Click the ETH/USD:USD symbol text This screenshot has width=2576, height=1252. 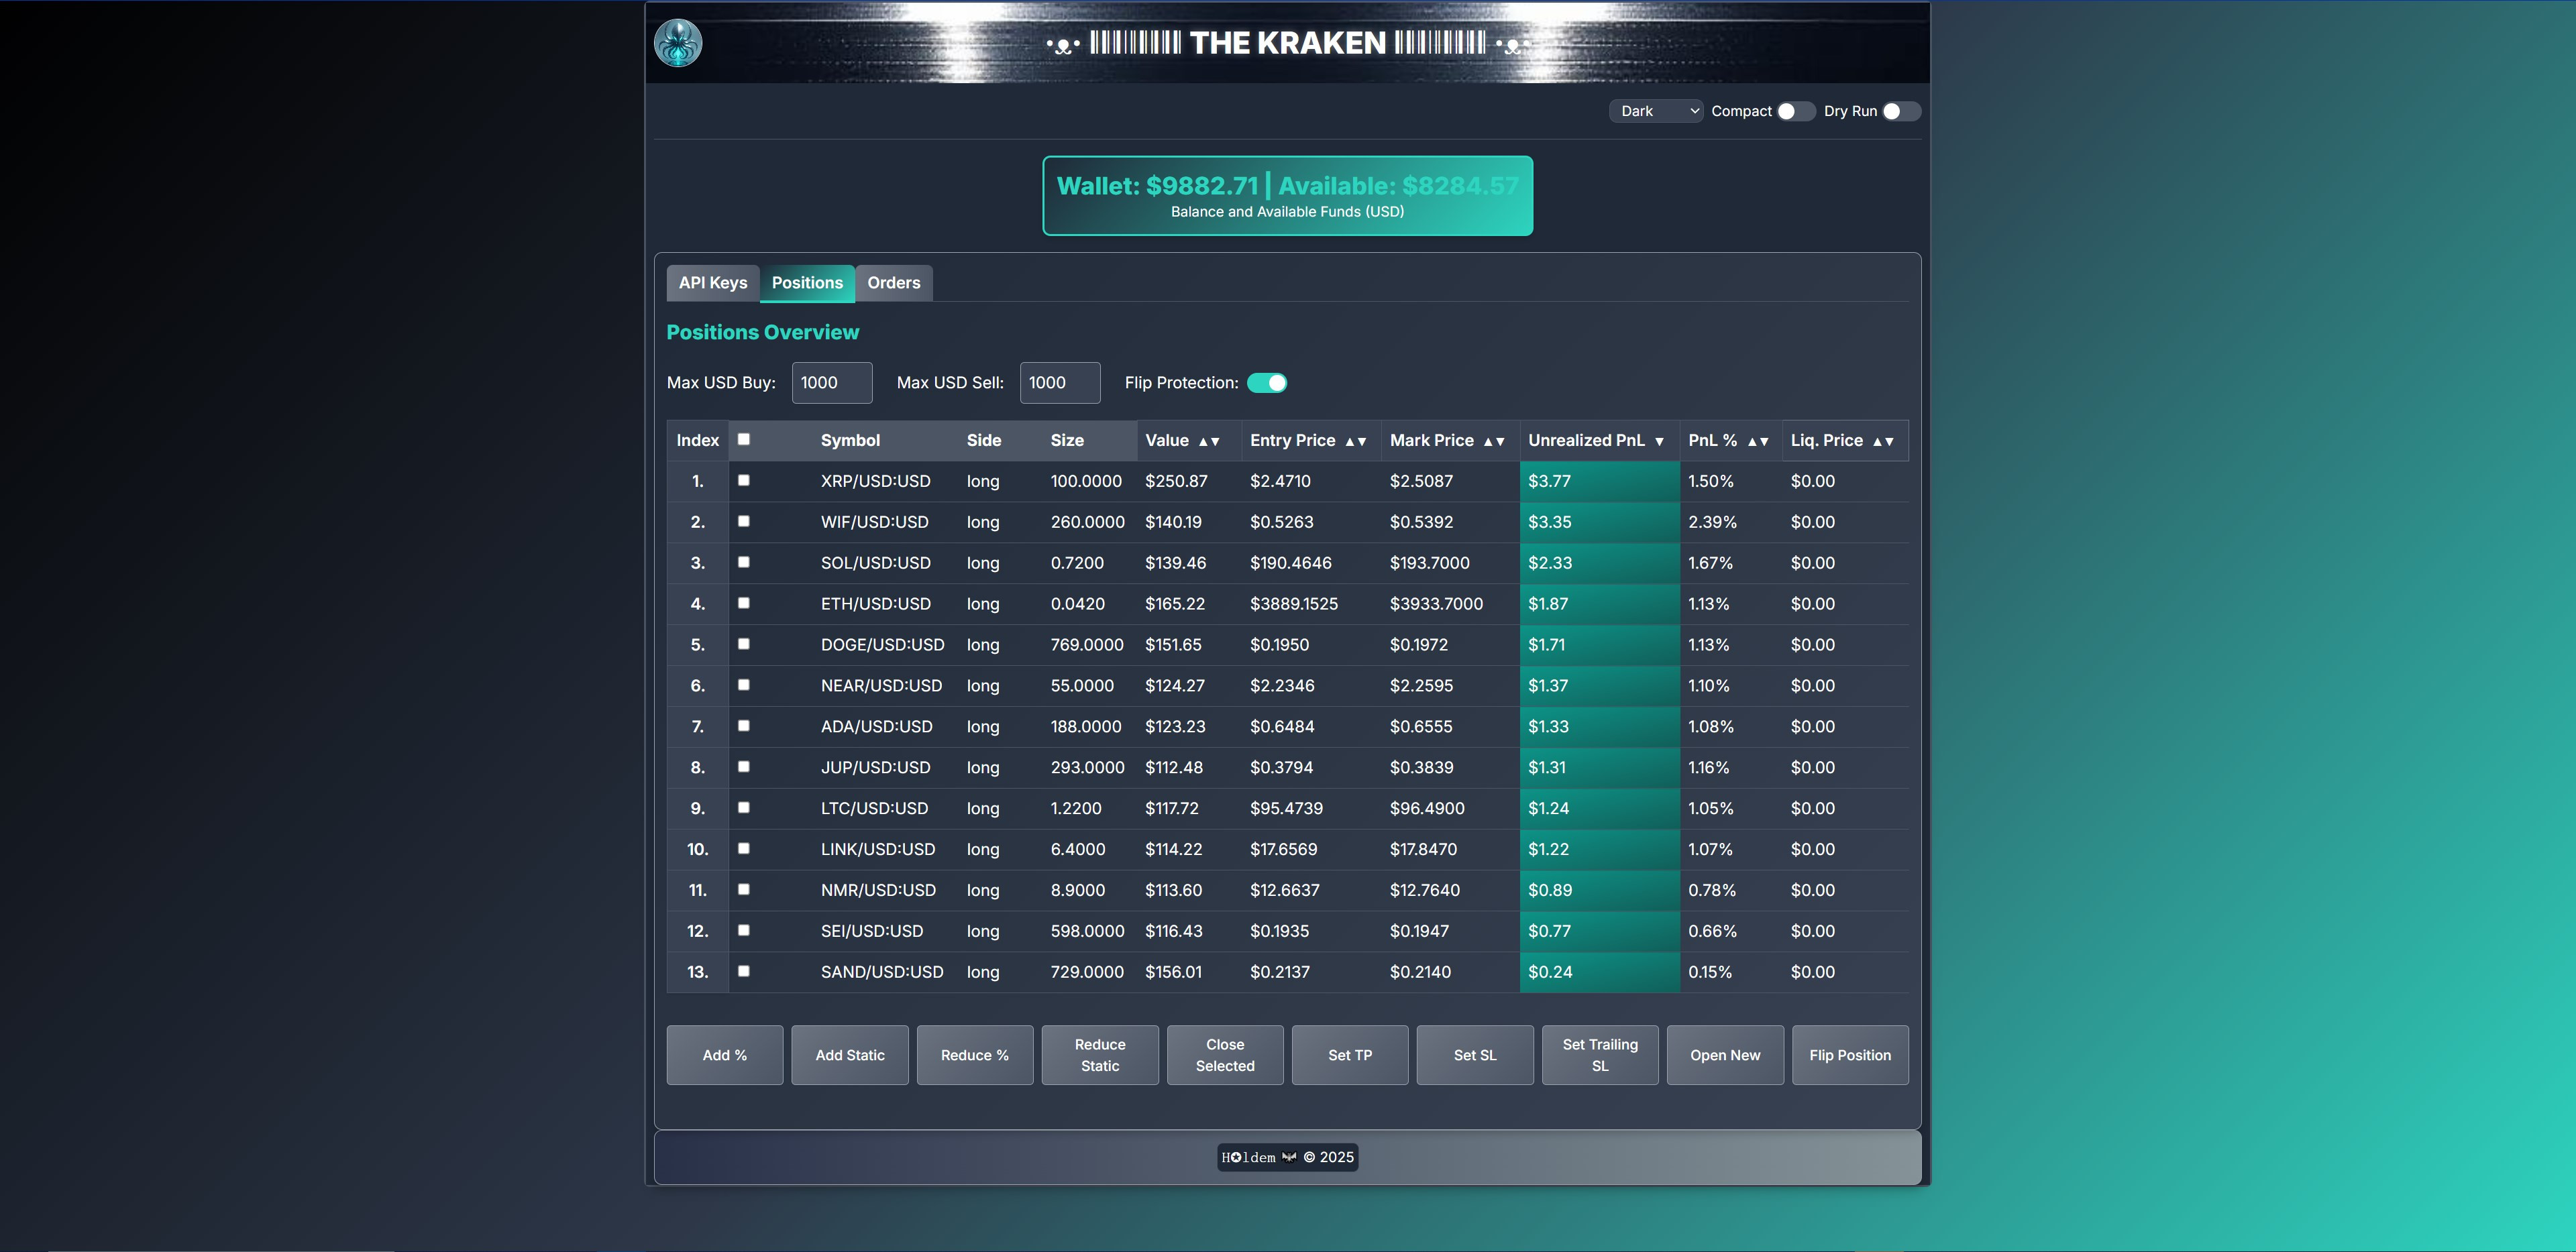(x=875, y=604)
